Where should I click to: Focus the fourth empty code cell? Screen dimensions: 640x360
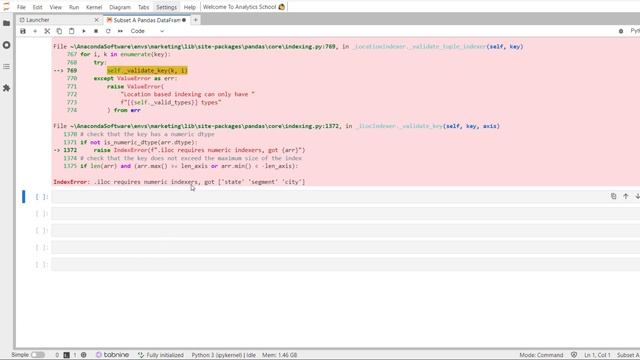coord(345,247)
